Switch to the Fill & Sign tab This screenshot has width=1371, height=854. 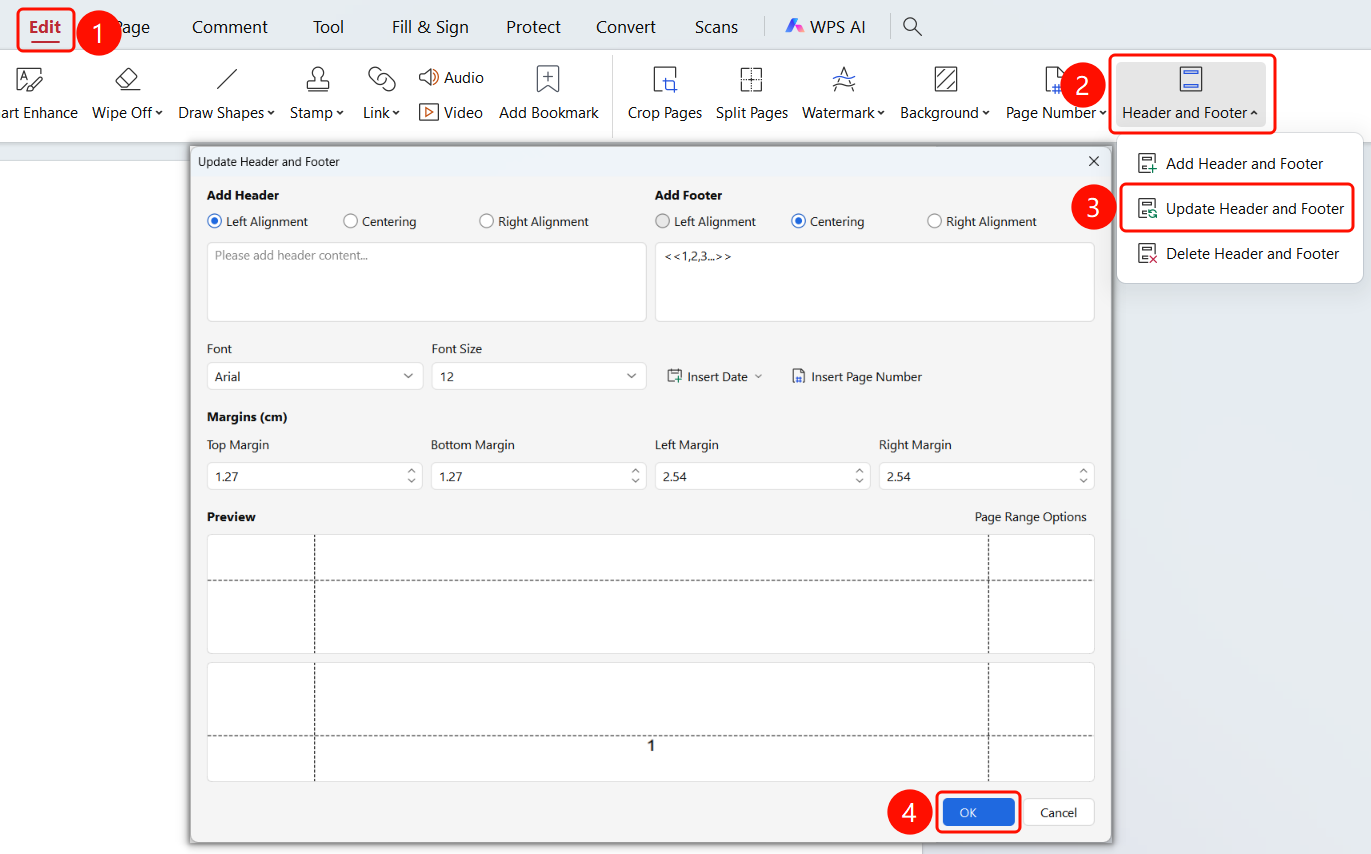[x=430, y=27]
